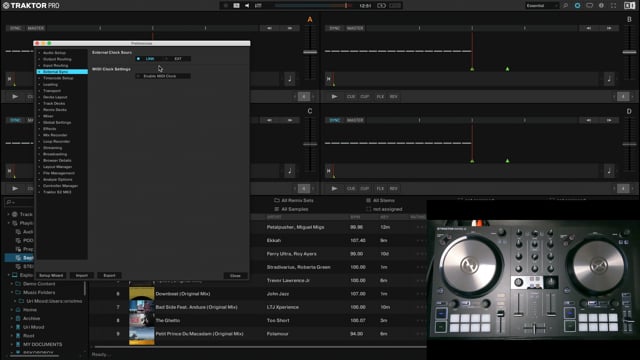Click the Downbeat (Original Mix) cover art
This screenshot has width=640, height=360.
142,293
